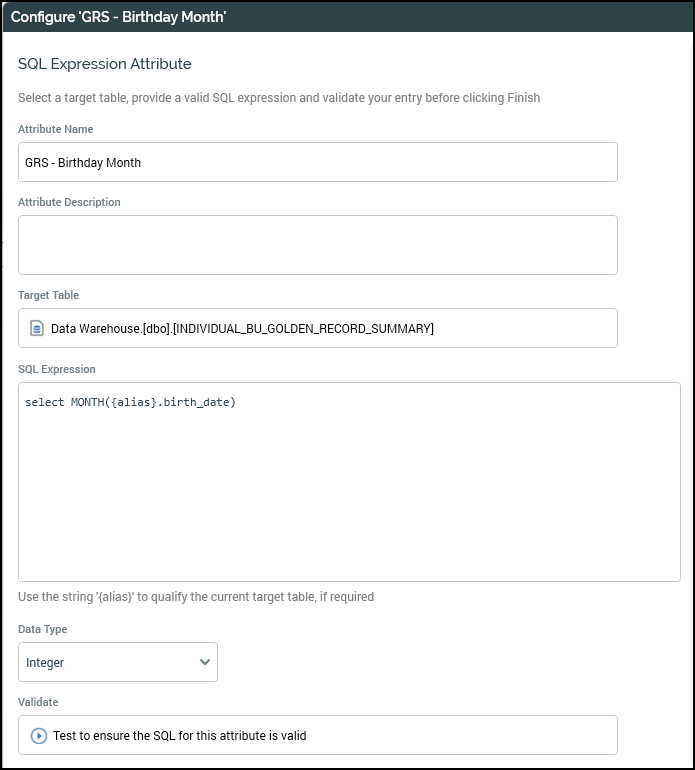
Task: Click 'Test to ensure the SQL' validation text
Action: pos(180,735)
